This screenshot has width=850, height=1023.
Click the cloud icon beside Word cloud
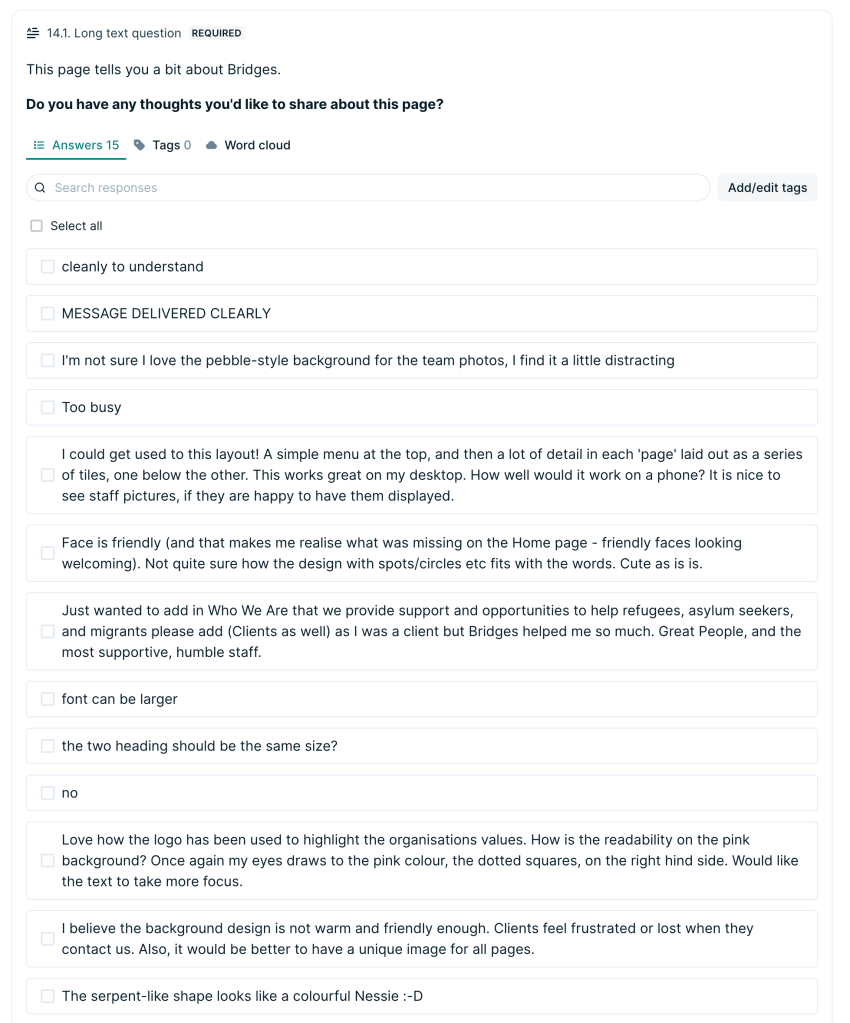(x=210, y=145)
